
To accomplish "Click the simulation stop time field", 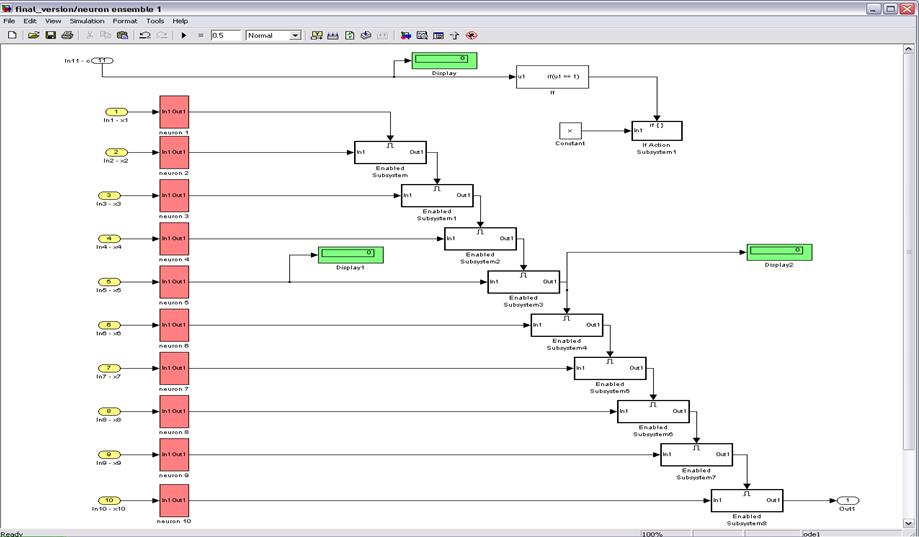I will (x=225, y=35).
